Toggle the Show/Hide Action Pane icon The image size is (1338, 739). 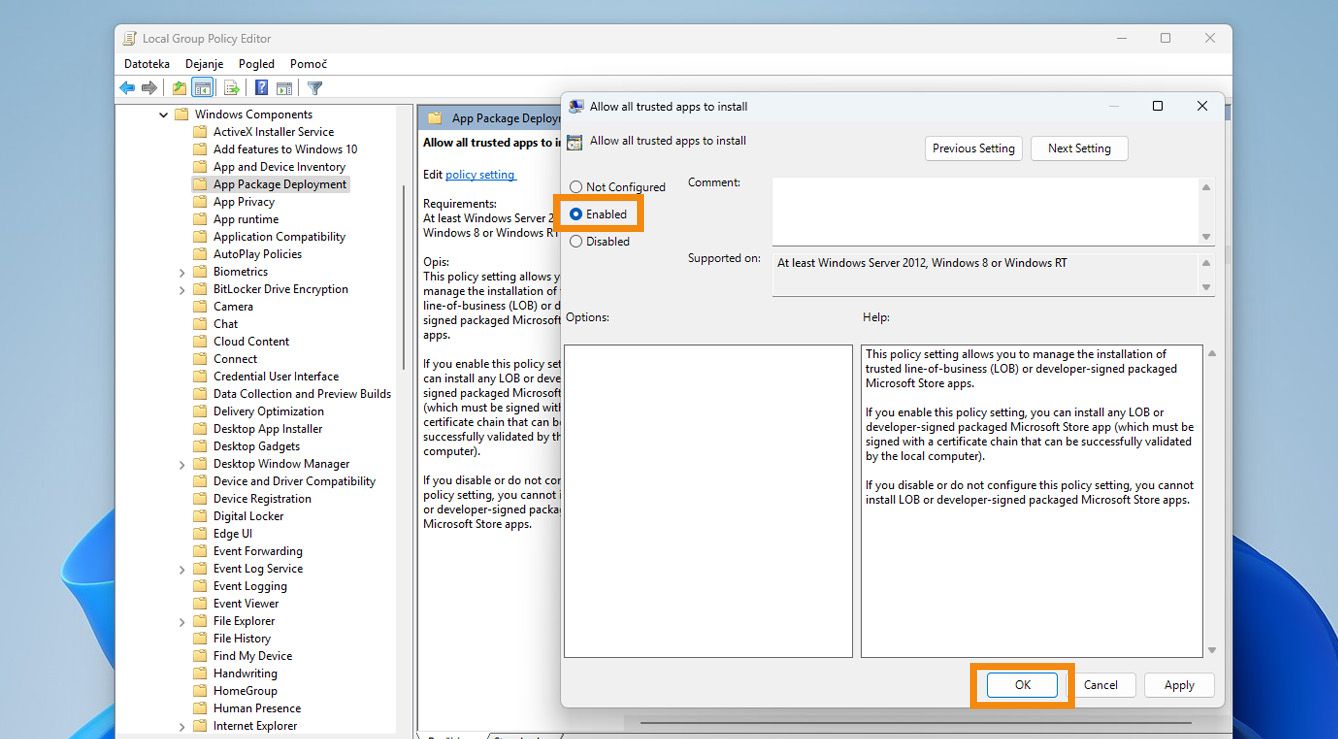point(284,88)
